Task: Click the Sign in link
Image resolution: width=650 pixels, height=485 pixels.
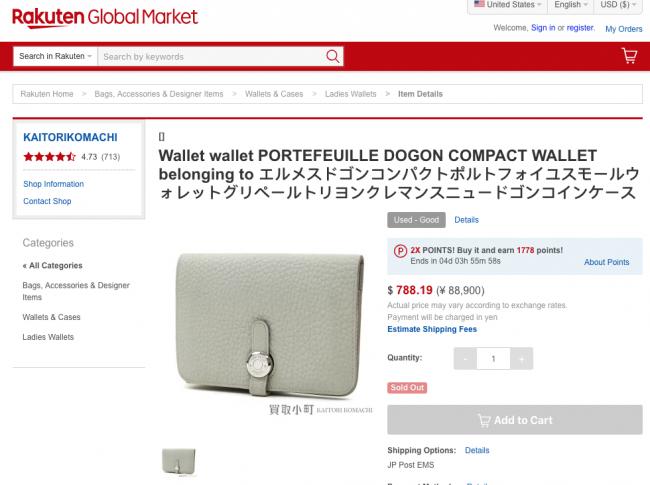Action: [x=543, y=28]
